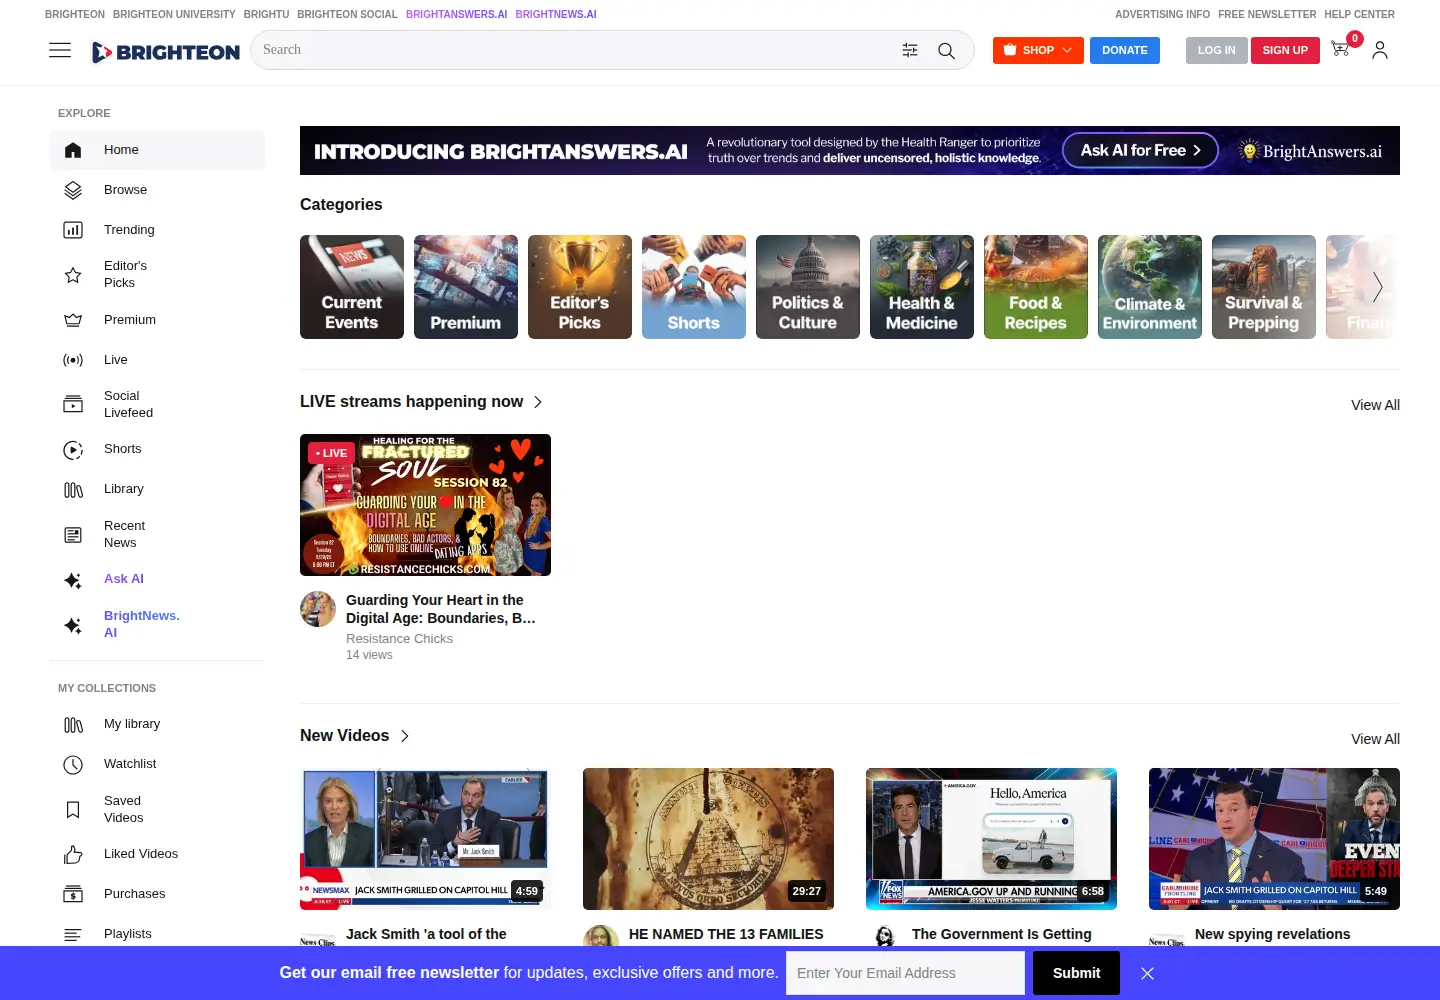Click the search input field
This screenshot has height=1000, width=1440.
click(x=575, y=50)
